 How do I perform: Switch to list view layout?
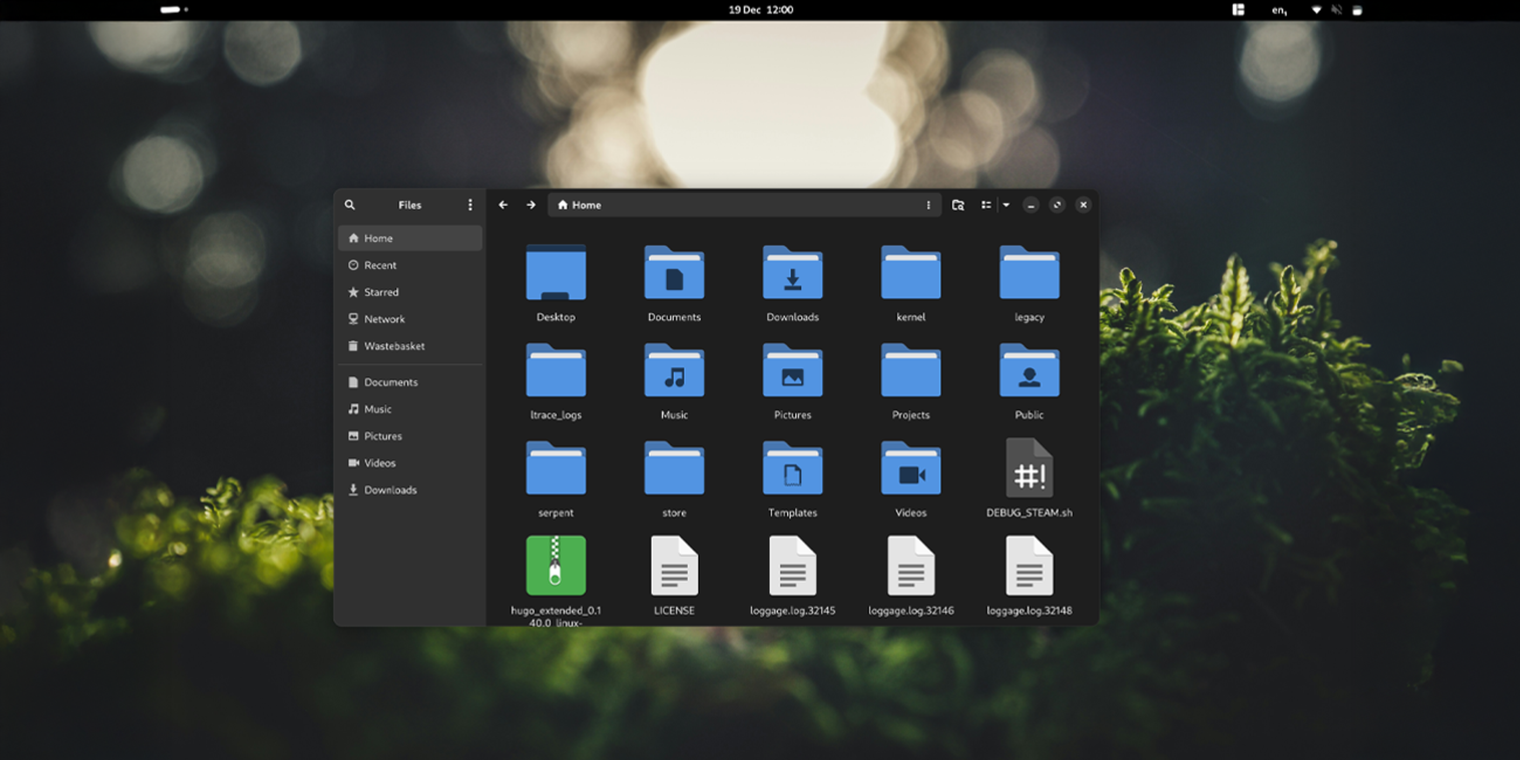tap(986, 205)
